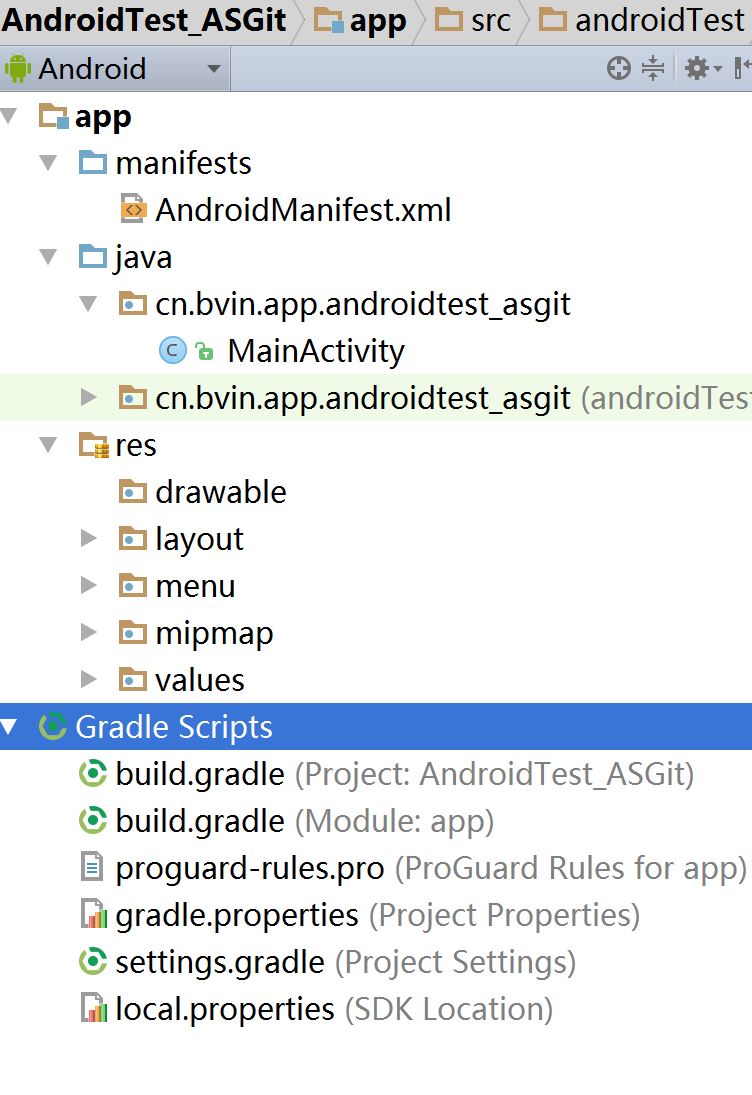Click the local.properties file icon
Viewport: 752px width, 1095px height.
pos(92,1009)
